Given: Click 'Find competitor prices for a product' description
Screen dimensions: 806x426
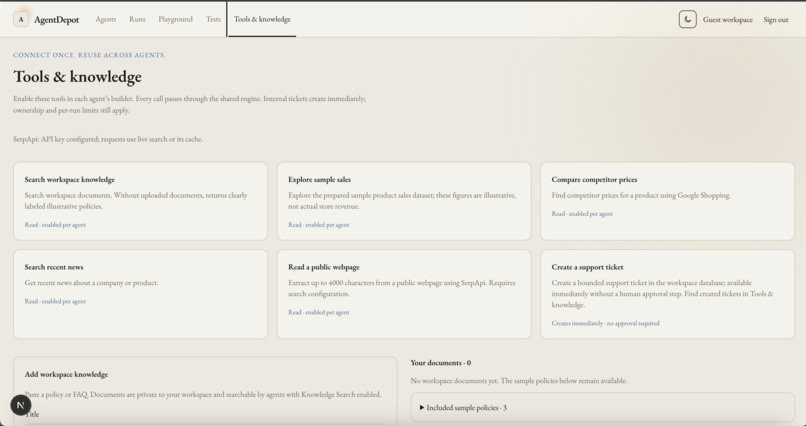Looking at the screenshot, I should point(641,195).
